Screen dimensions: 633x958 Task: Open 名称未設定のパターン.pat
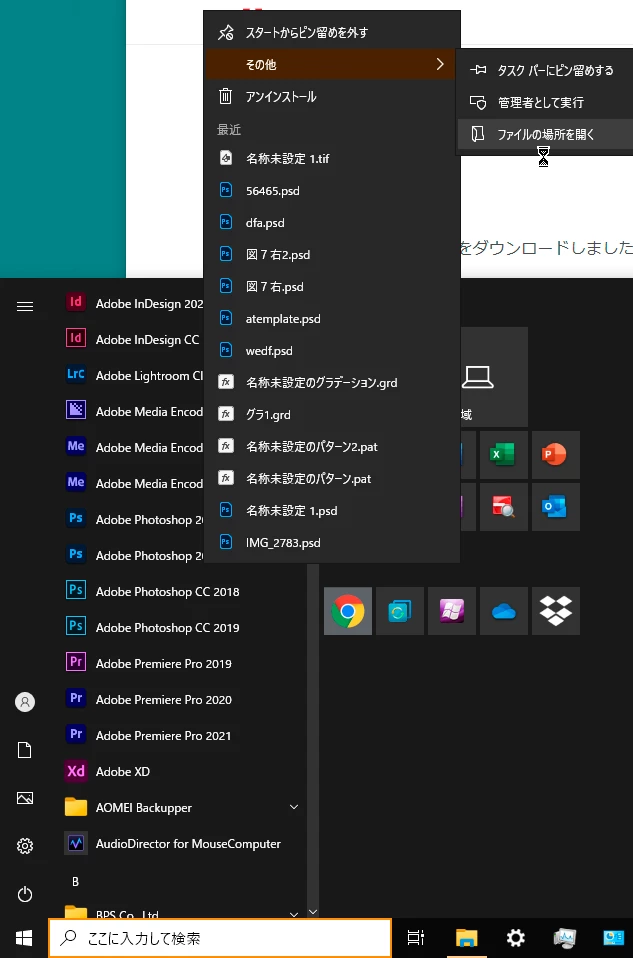coord(332,478)
